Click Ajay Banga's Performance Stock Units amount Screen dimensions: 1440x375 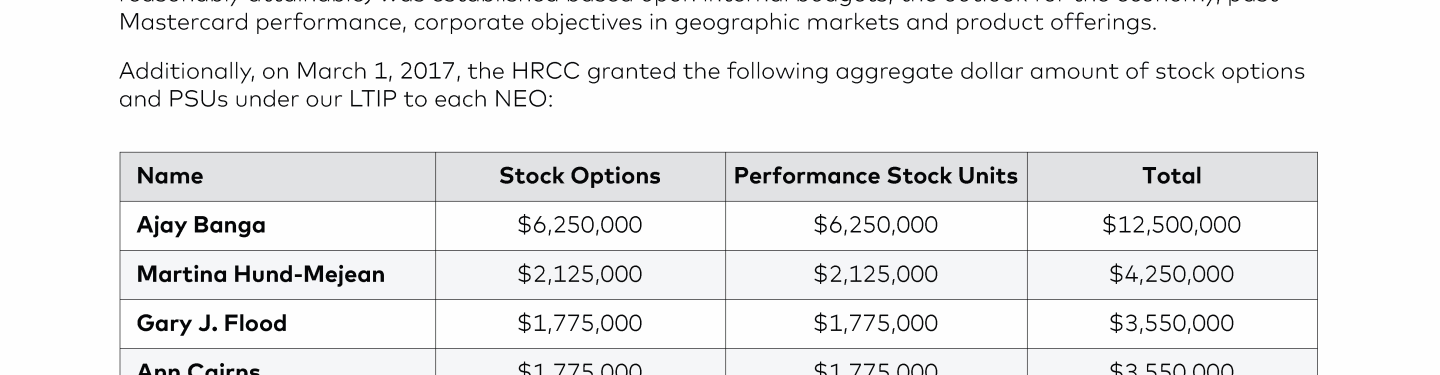pyautogui.click(x=876, y=225)
